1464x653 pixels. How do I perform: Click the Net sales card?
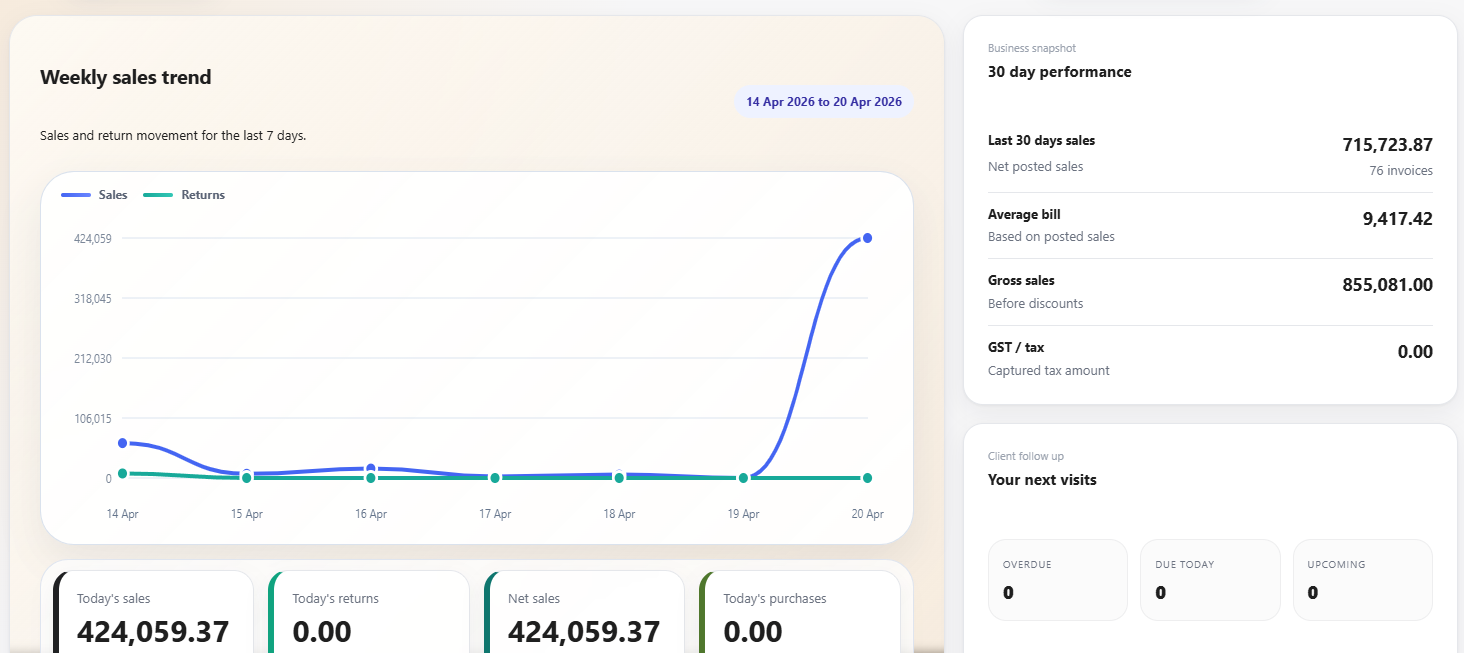(x=584, y=612)
